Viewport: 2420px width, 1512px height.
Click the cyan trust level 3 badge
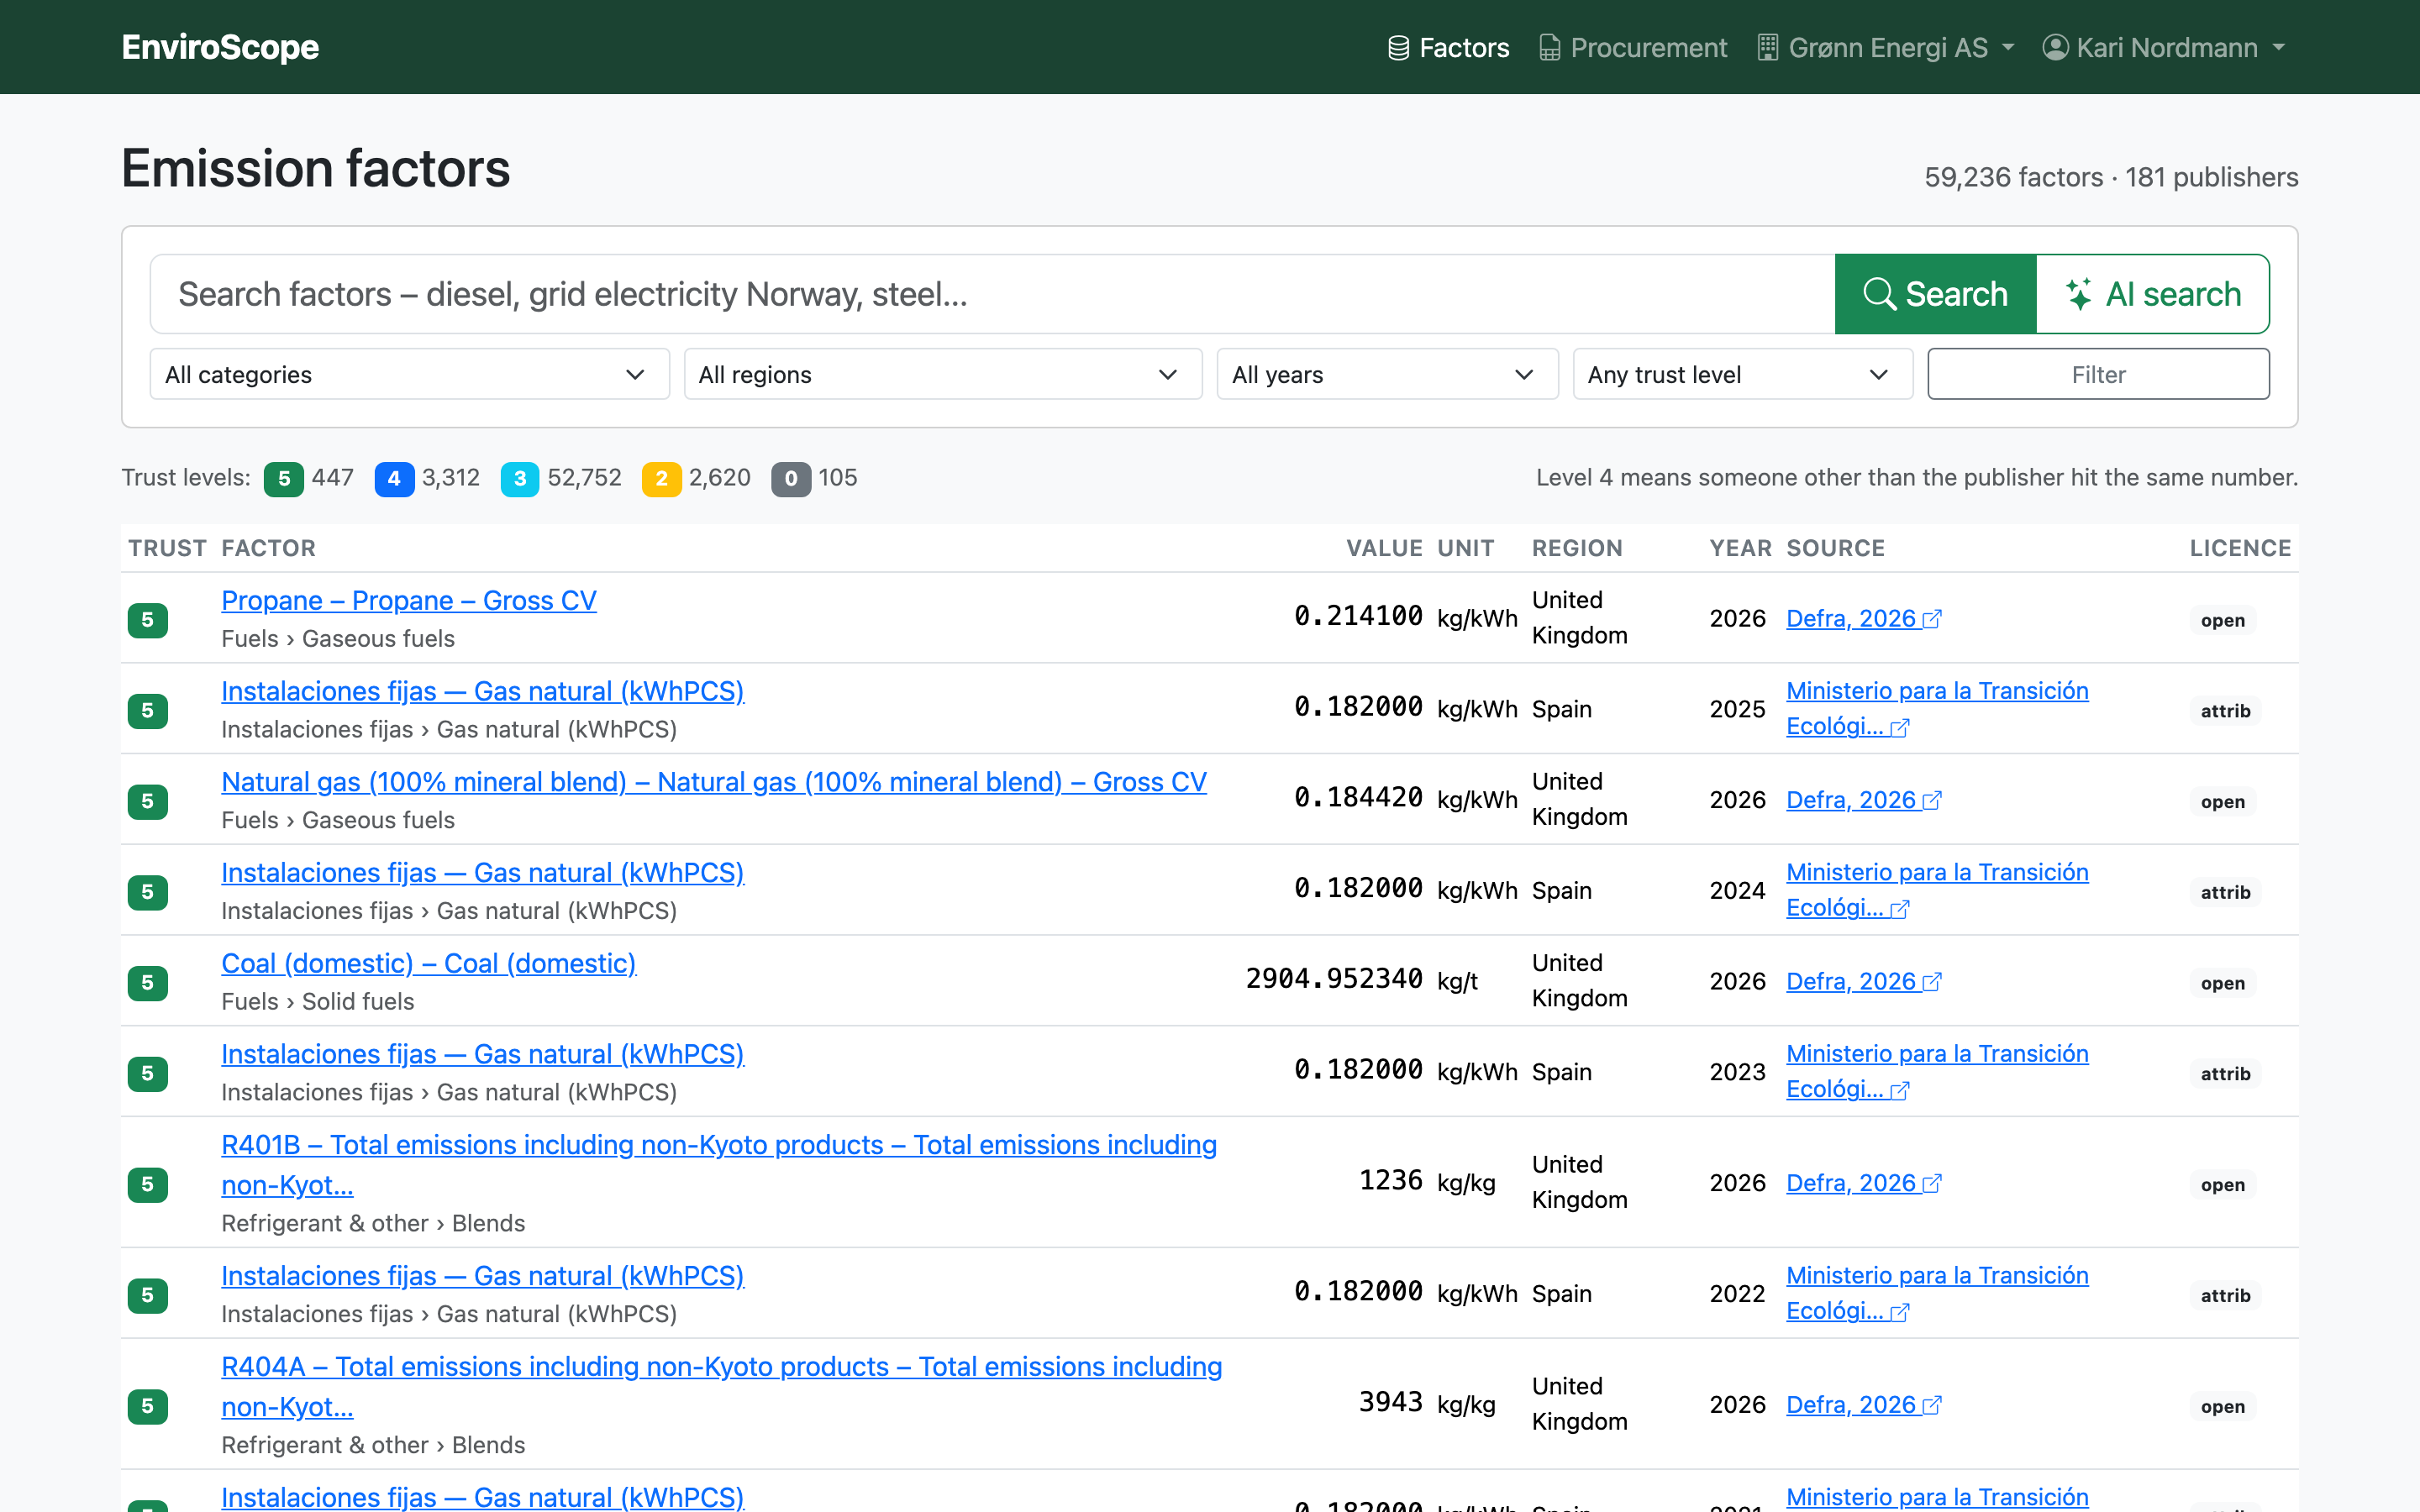click(x=520, y=479)
